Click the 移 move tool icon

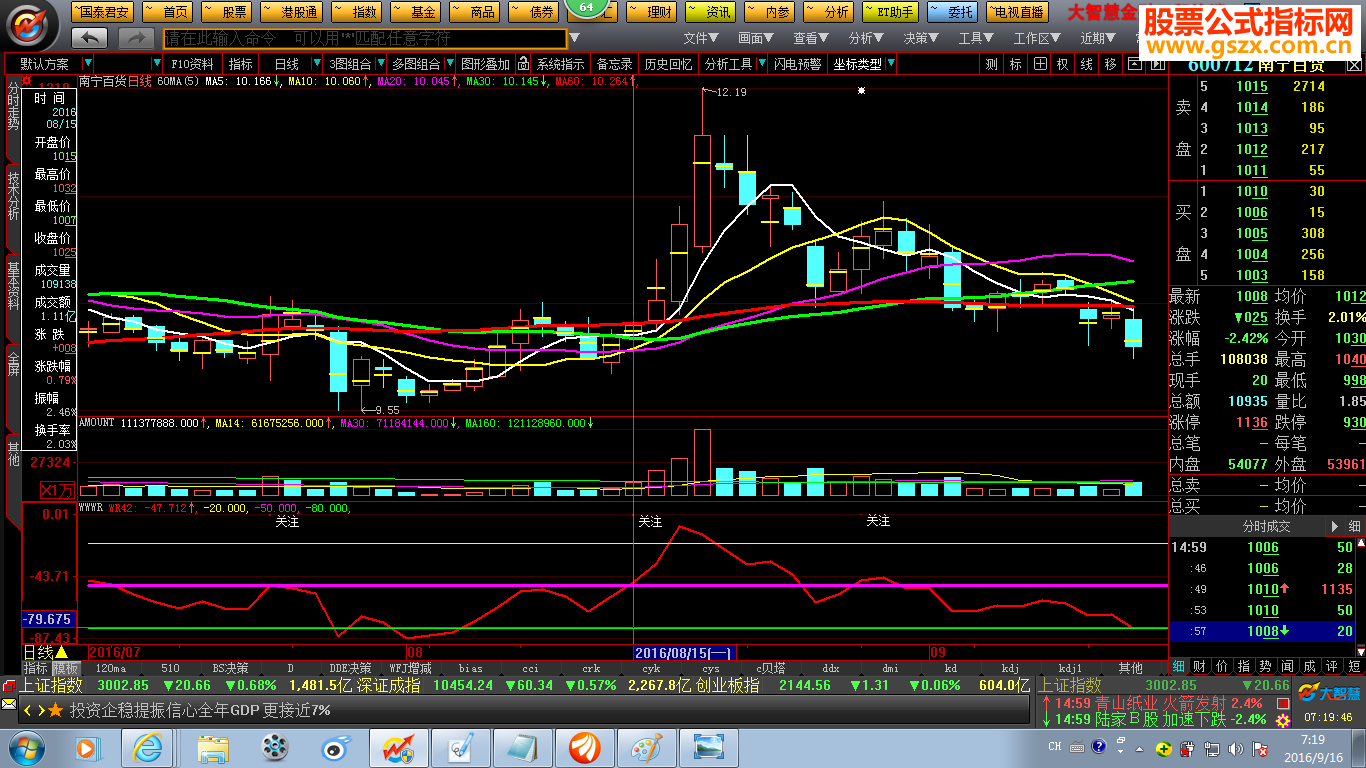pos(1110,64)
